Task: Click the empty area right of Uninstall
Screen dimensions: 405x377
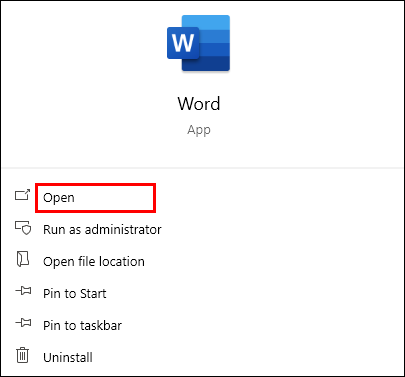Action: (247, 358)
